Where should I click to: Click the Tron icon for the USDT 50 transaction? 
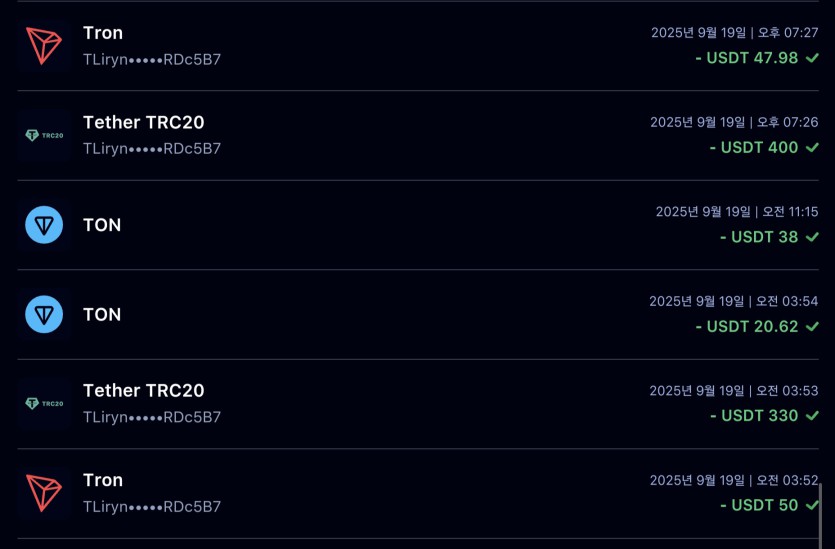pos(44,493)
